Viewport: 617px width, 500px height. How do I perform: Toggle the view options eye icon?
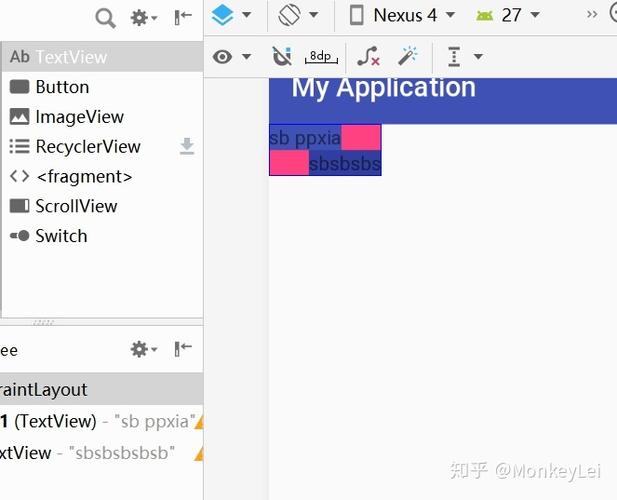222,57
